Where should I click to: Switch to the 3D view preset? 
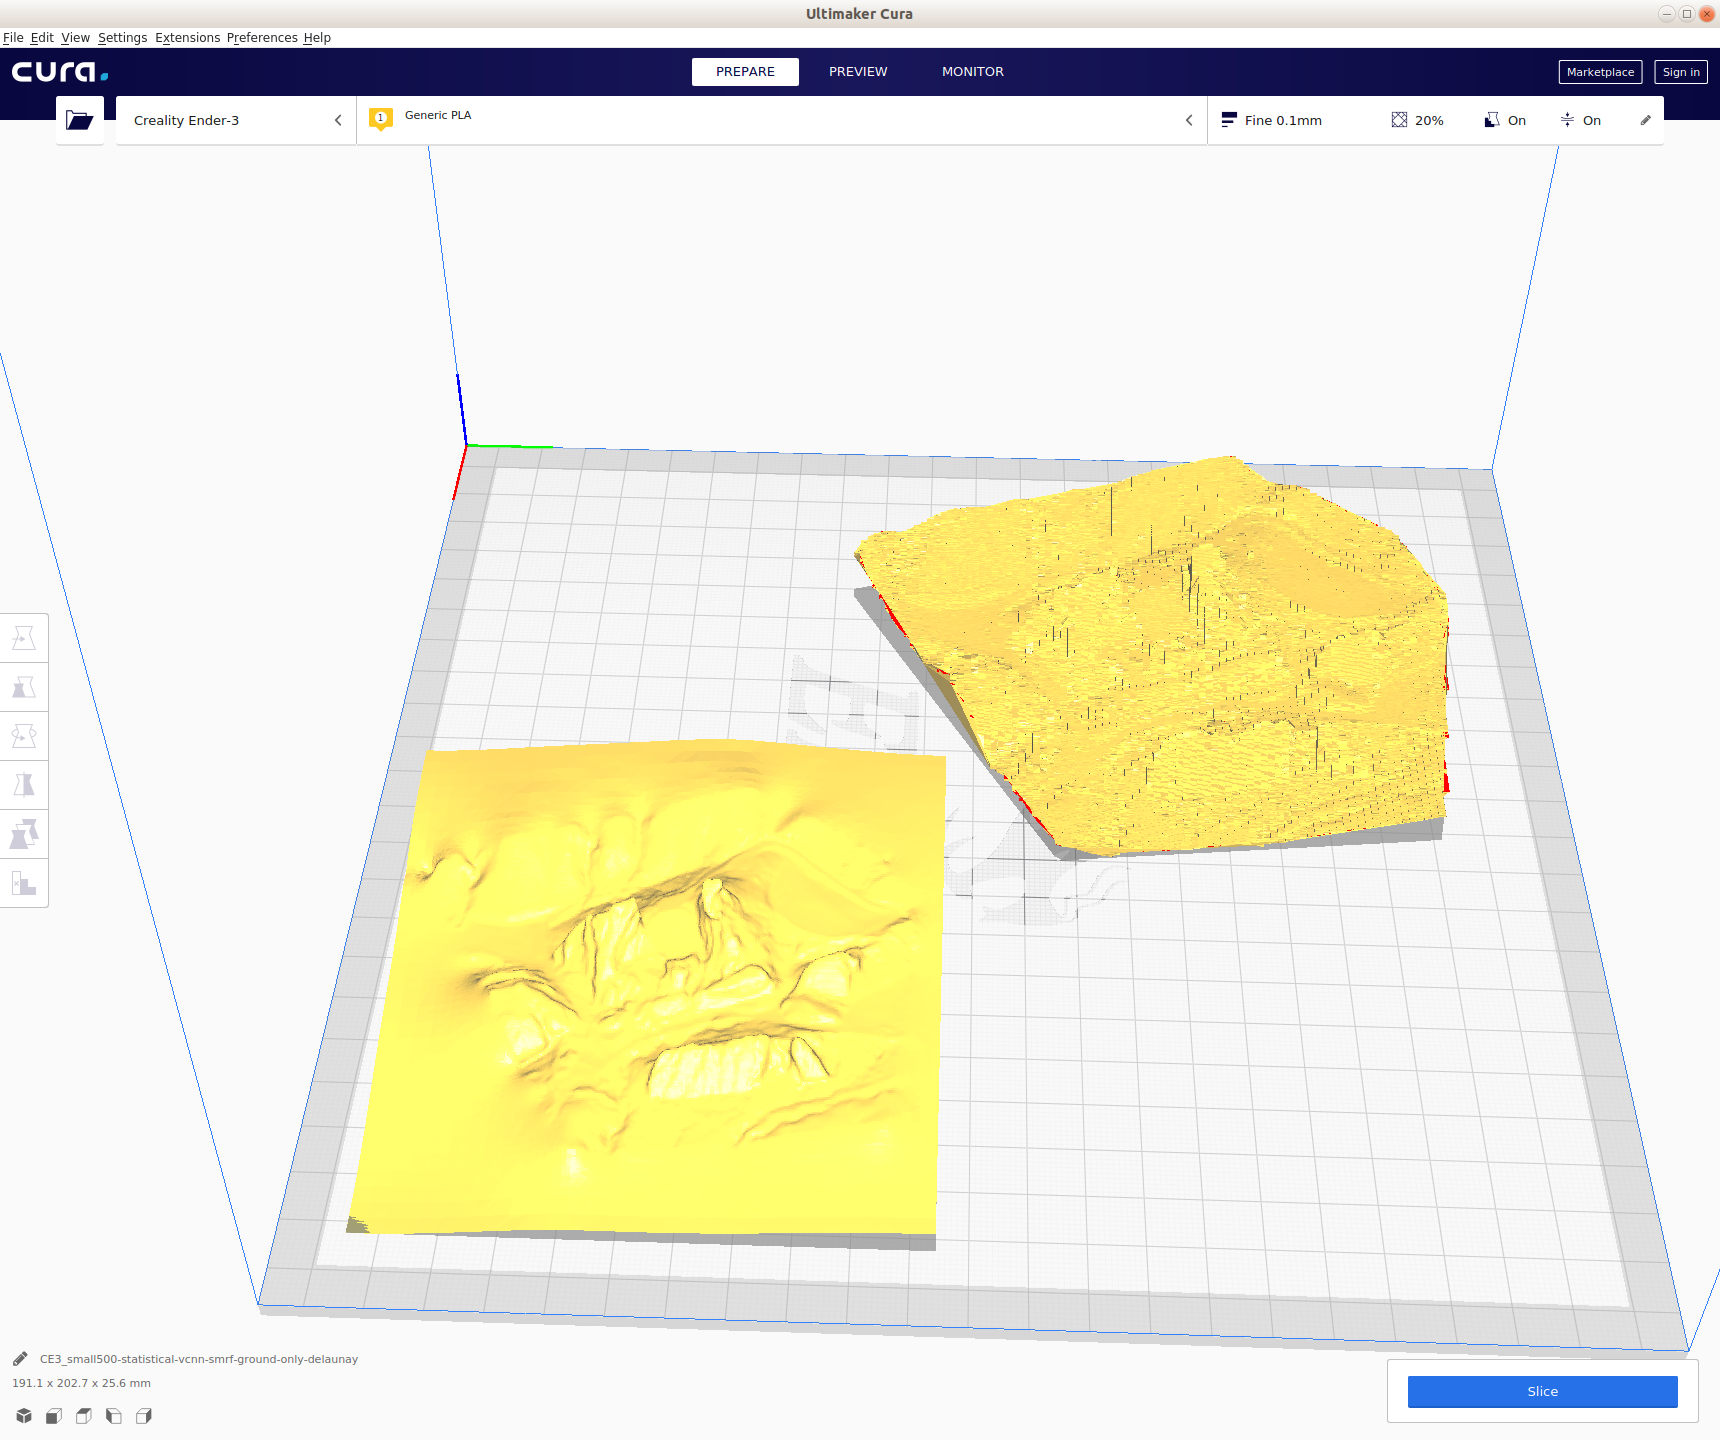coord(23,1416)
